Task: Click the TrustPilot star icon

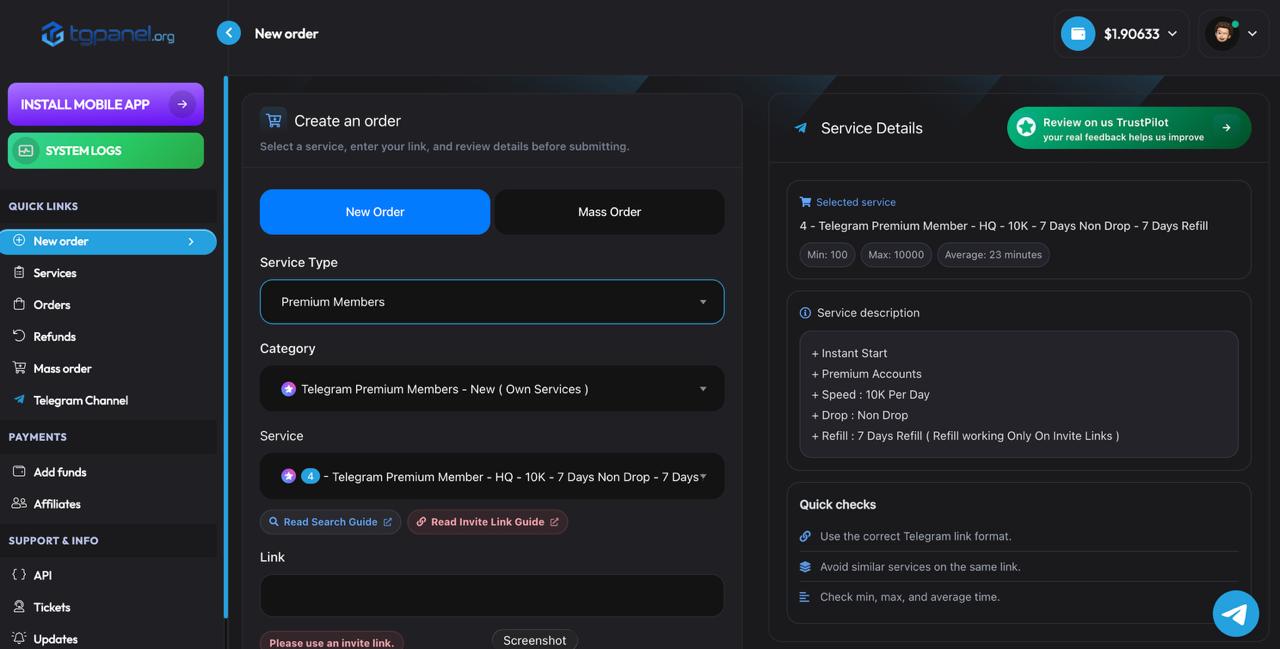Action: point(1026,128)
